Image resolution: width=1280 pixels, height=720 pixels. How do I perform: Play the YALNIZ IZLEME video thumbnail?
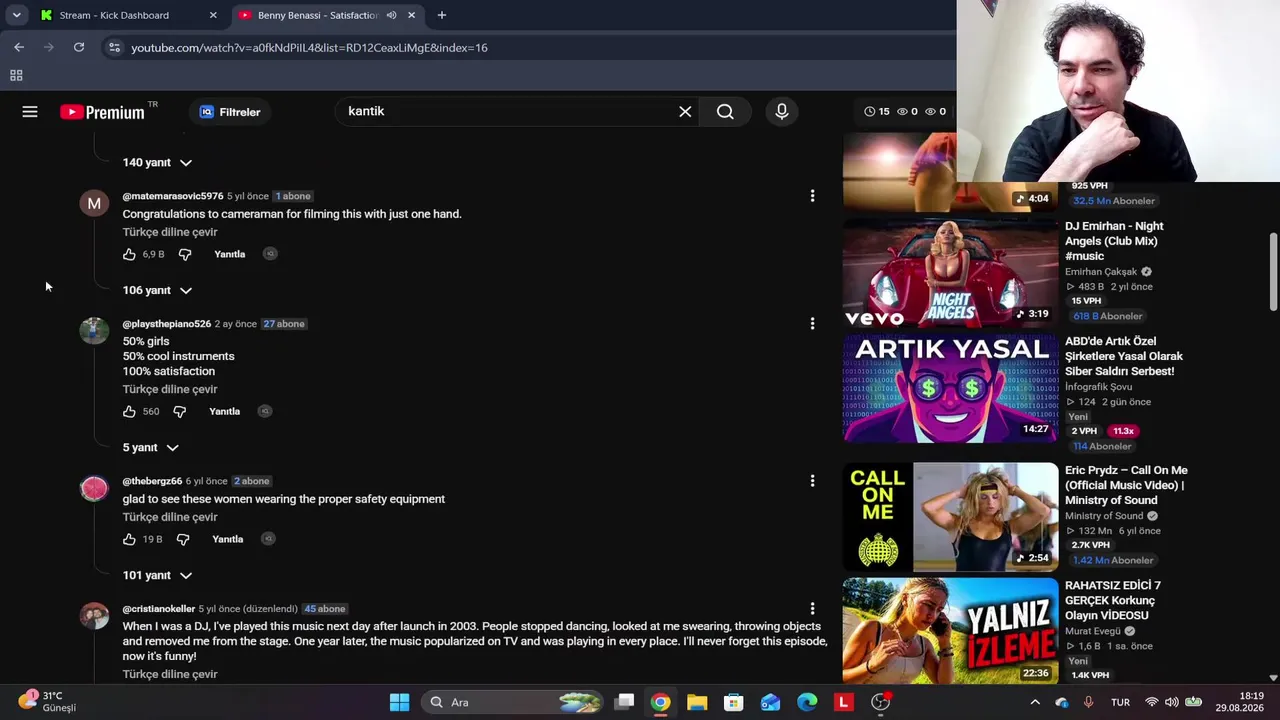[x=950, y=631]
